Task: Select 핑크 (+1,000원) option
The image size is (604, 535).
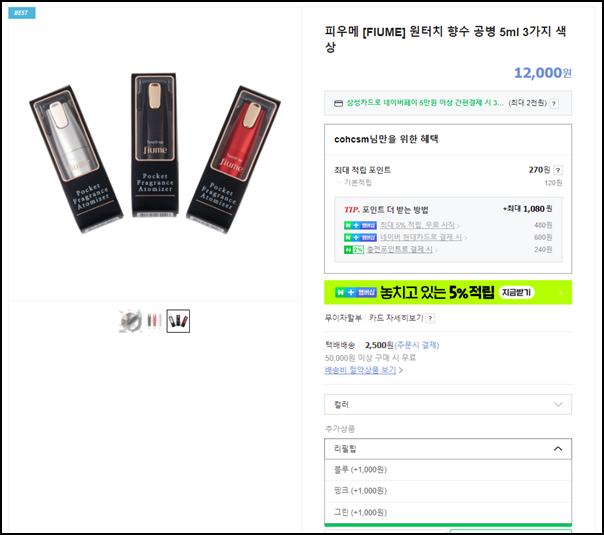Action: [x=448, y=491]
